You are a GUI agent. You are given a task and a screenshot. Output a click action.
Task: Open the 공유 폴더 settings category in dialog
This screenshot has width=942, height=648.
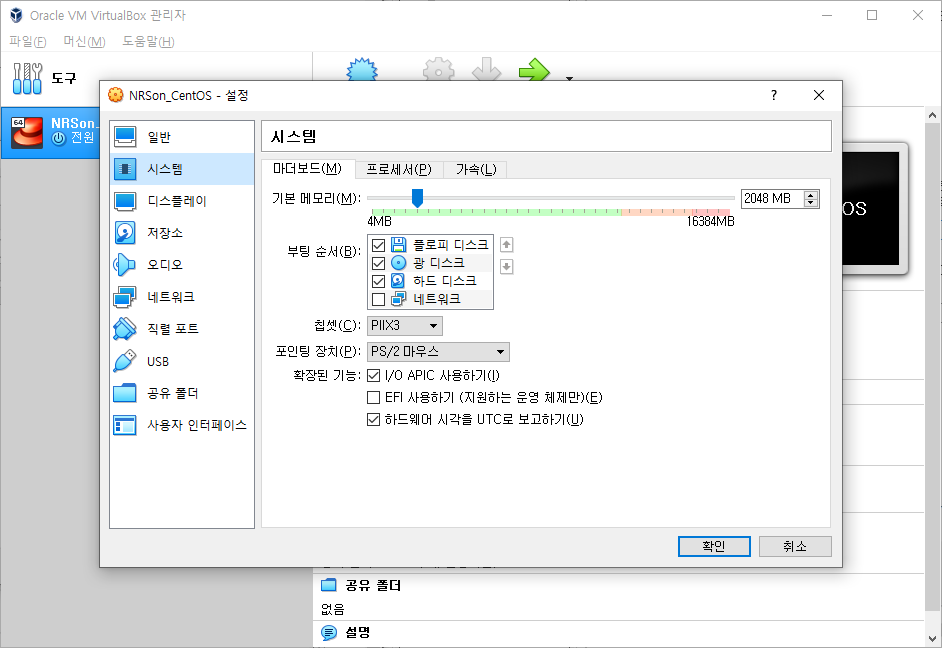[182, 393]
